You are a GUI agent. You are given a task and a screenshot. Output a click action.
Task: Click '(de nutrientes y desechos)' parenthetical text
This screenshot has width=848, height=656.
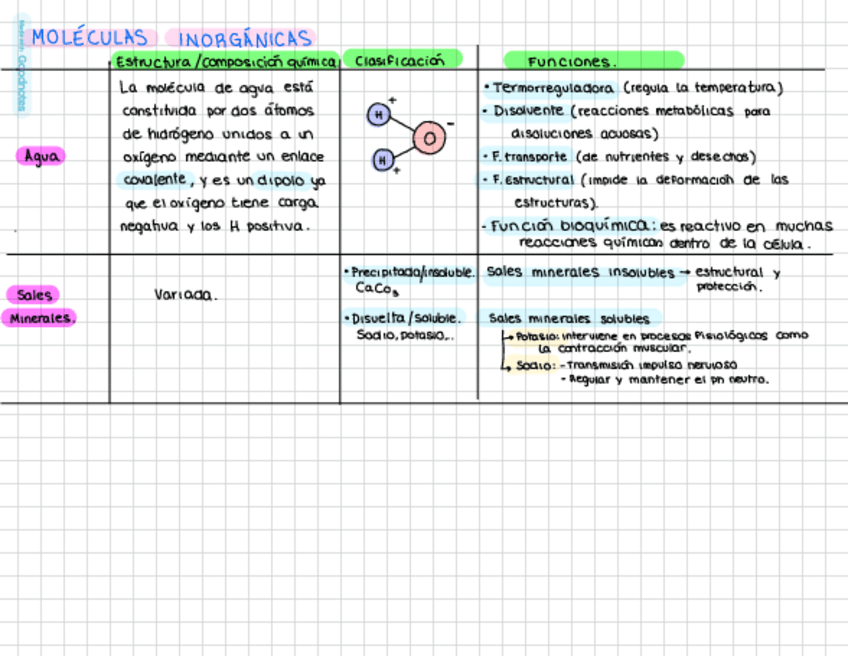coord(666,157)
